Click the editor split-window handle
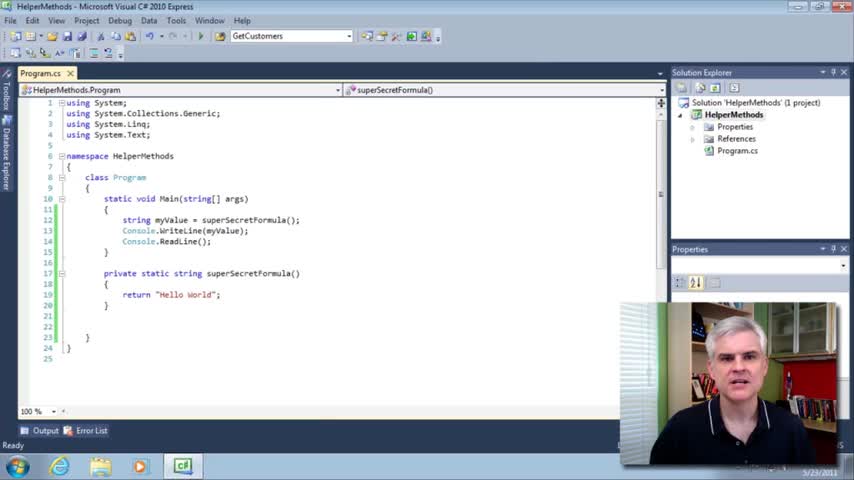The height and width of the screenshot is (480, 854). point(661,103)
